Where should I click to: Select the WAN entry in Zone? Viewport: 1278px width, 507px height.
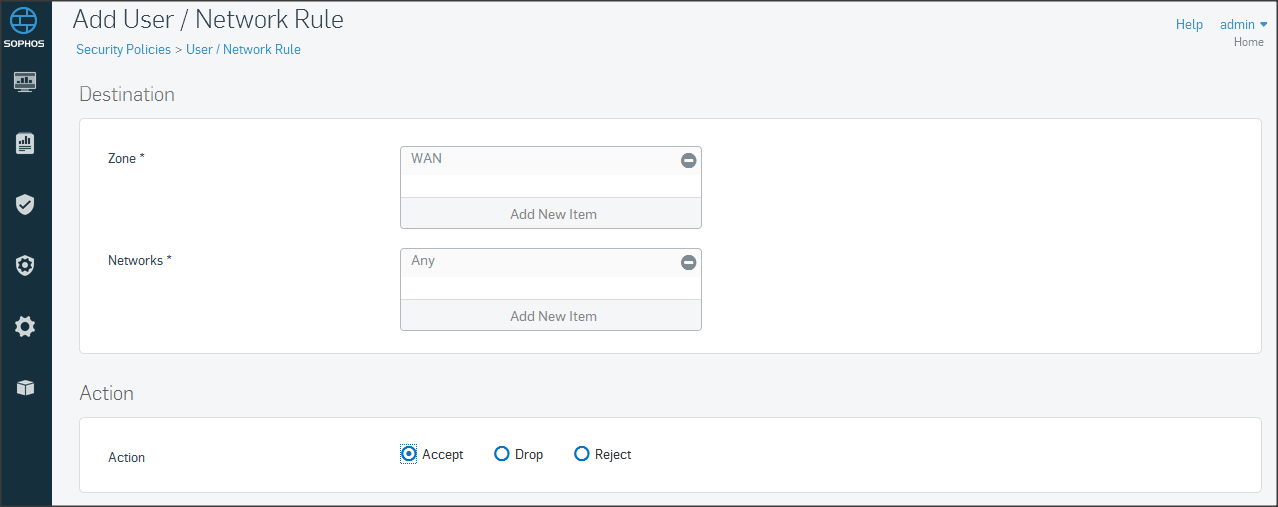427,158
